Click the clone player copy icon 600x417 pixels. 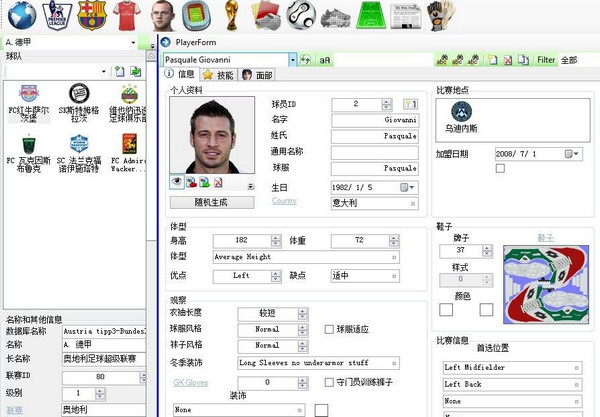point(523,60)
